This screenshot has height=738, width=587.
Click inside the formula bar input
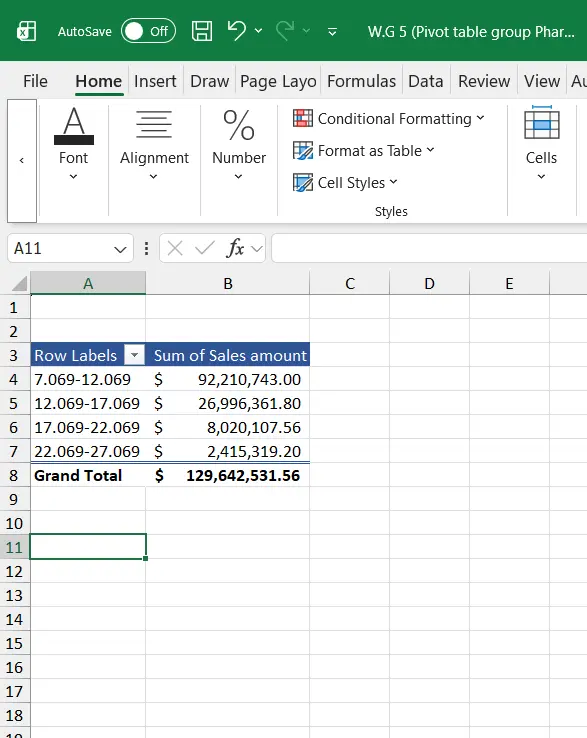(x=429, y=248)
